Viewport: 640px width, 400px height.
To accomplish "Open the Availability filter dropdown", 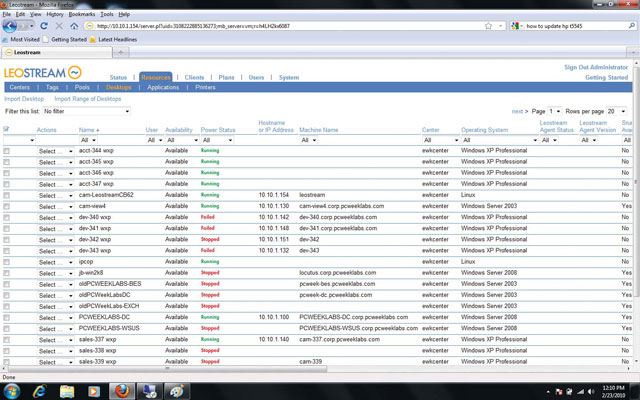I will click(x=182, y=140).
